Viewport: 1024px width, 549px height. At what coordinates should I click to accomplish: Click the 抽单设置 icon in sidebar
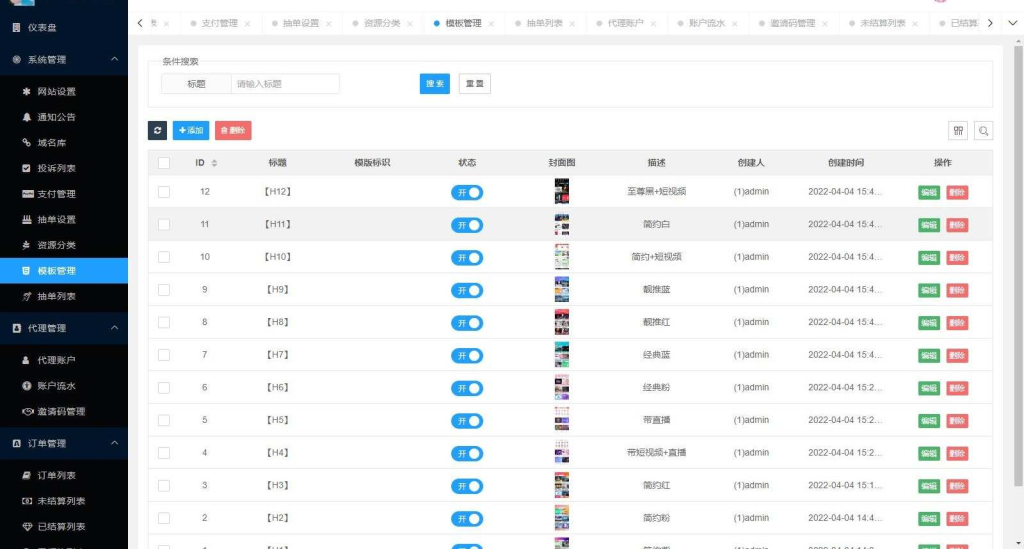(26, 219)
